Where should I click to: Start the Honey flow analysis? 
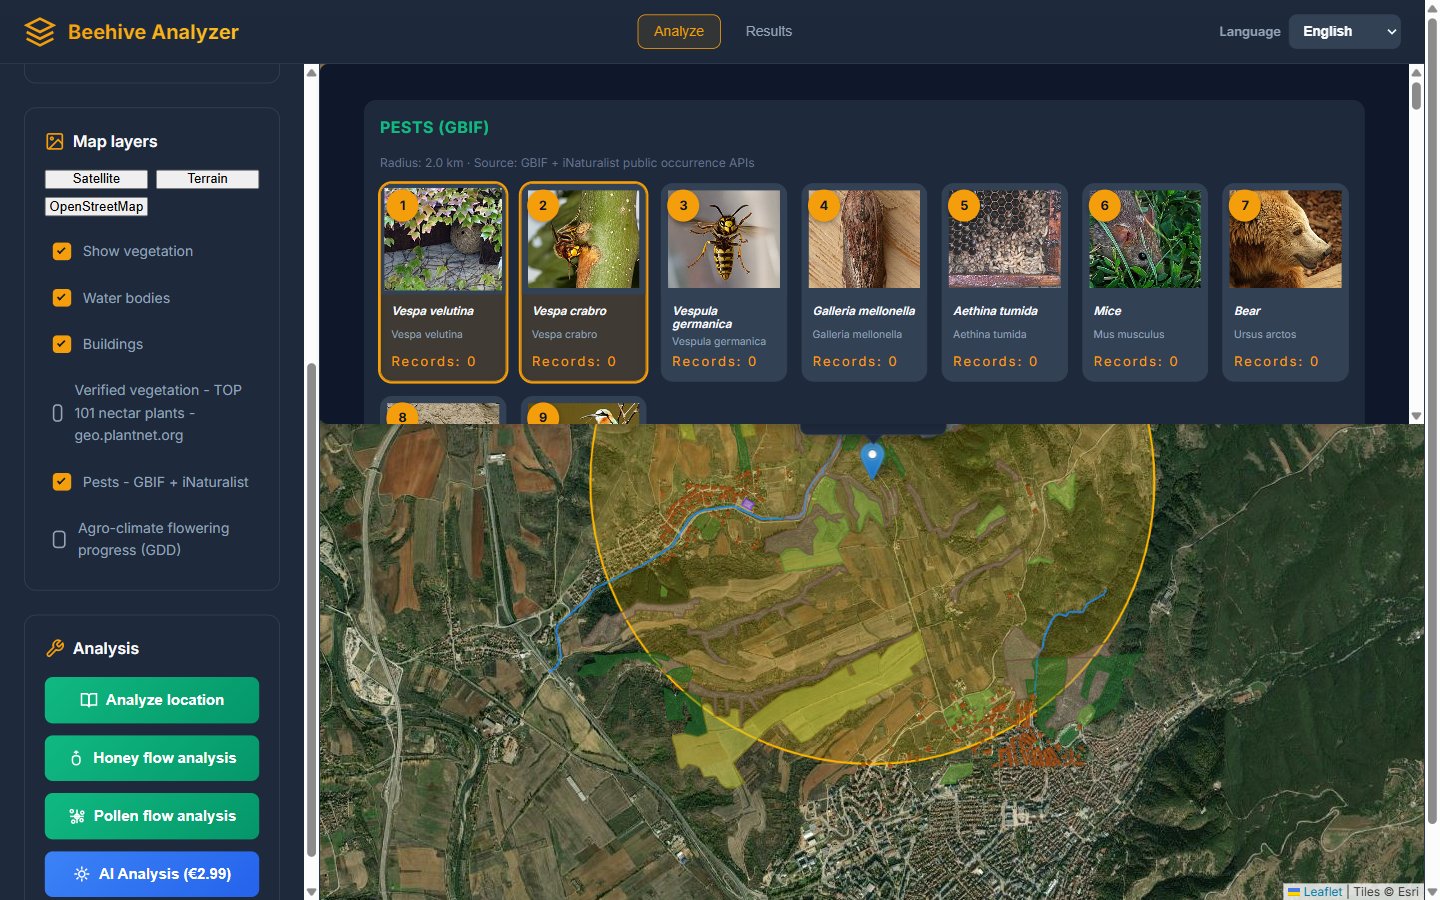[x=152, y=758]
